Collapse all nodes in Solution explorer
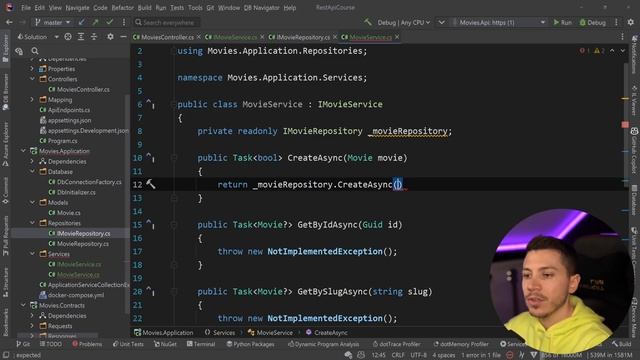The image size is (640, 360). click(94, 37)
